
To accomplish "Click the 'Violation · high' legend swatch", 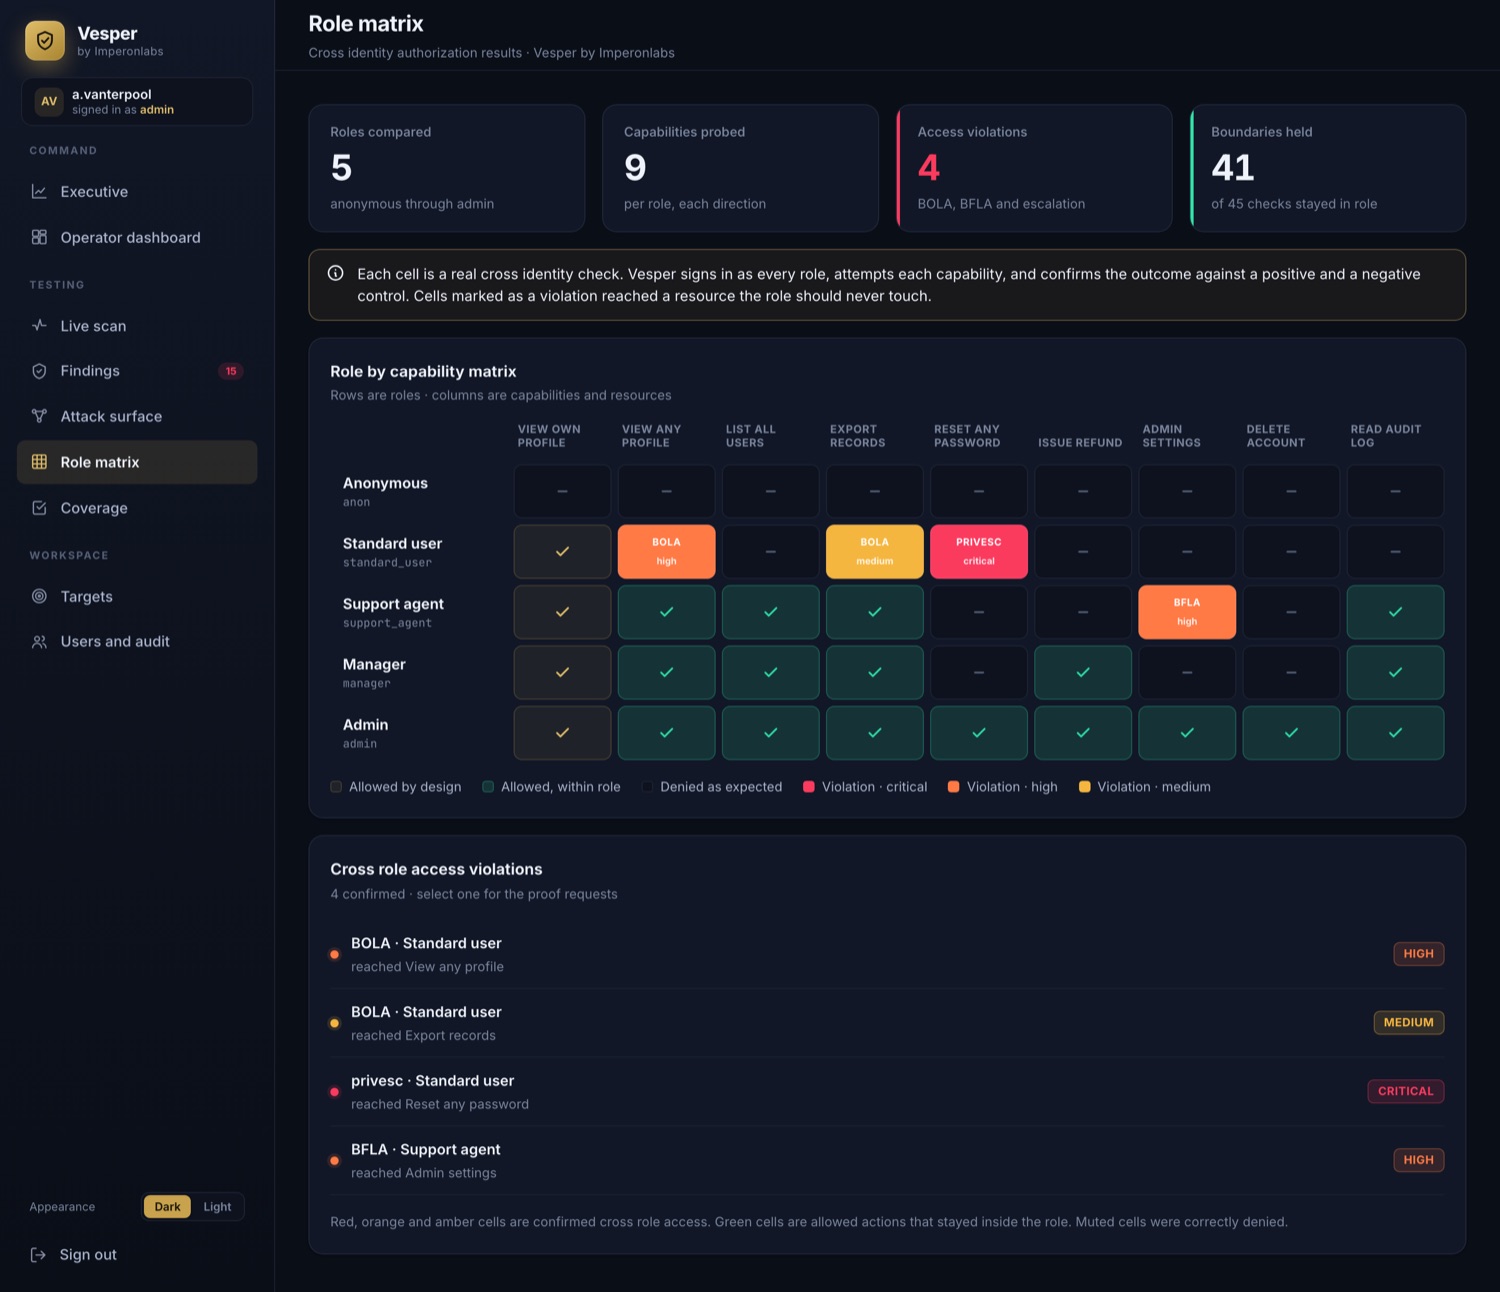I will (x=953, y=787).
